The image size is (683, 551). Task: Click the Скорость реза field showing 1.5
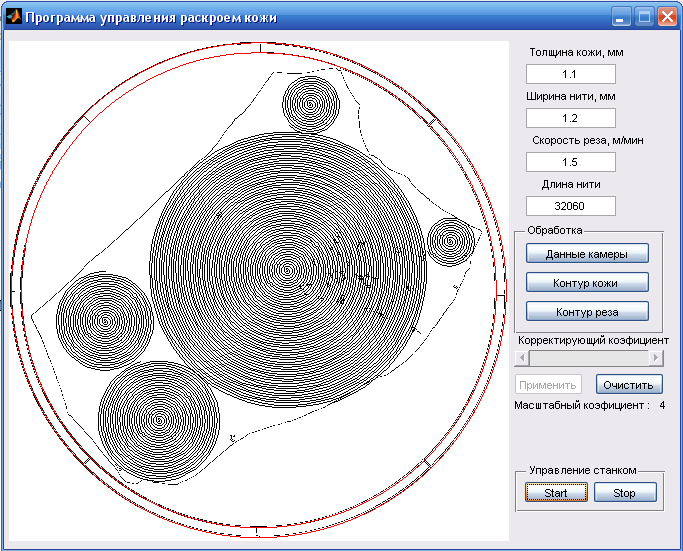(x=570, y=162)
